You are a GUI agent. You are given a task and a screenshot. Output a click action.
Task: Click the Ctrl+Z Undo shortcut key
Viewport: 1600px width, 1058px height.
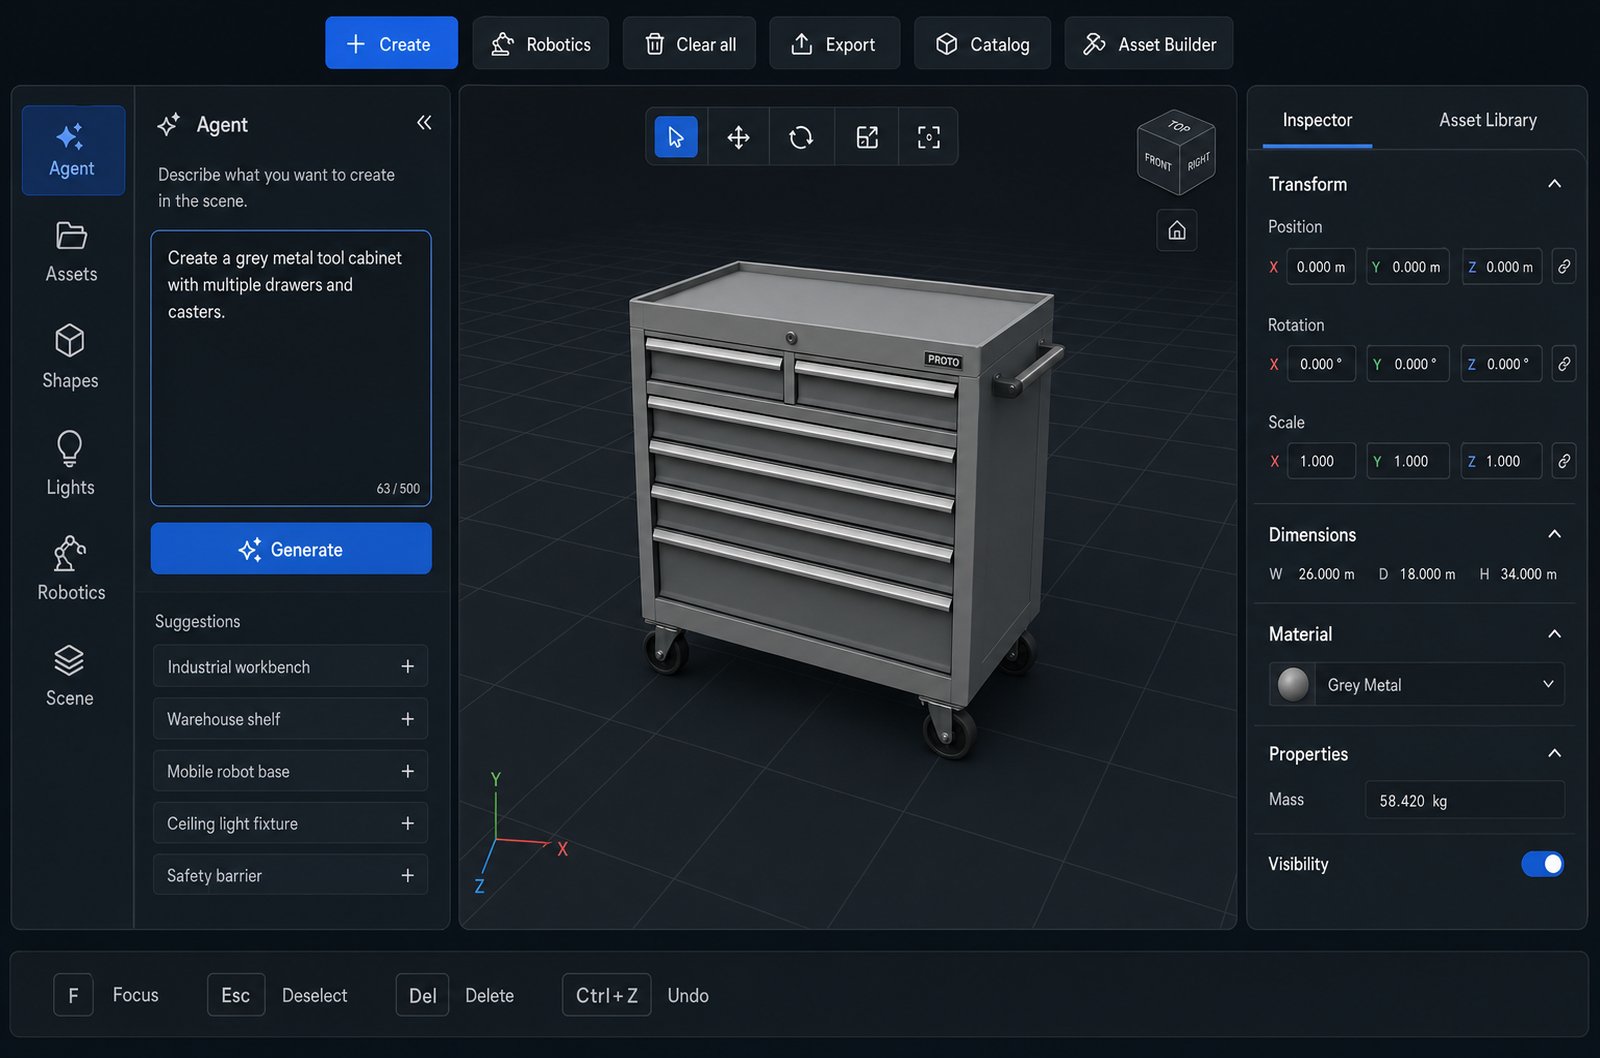607,995
